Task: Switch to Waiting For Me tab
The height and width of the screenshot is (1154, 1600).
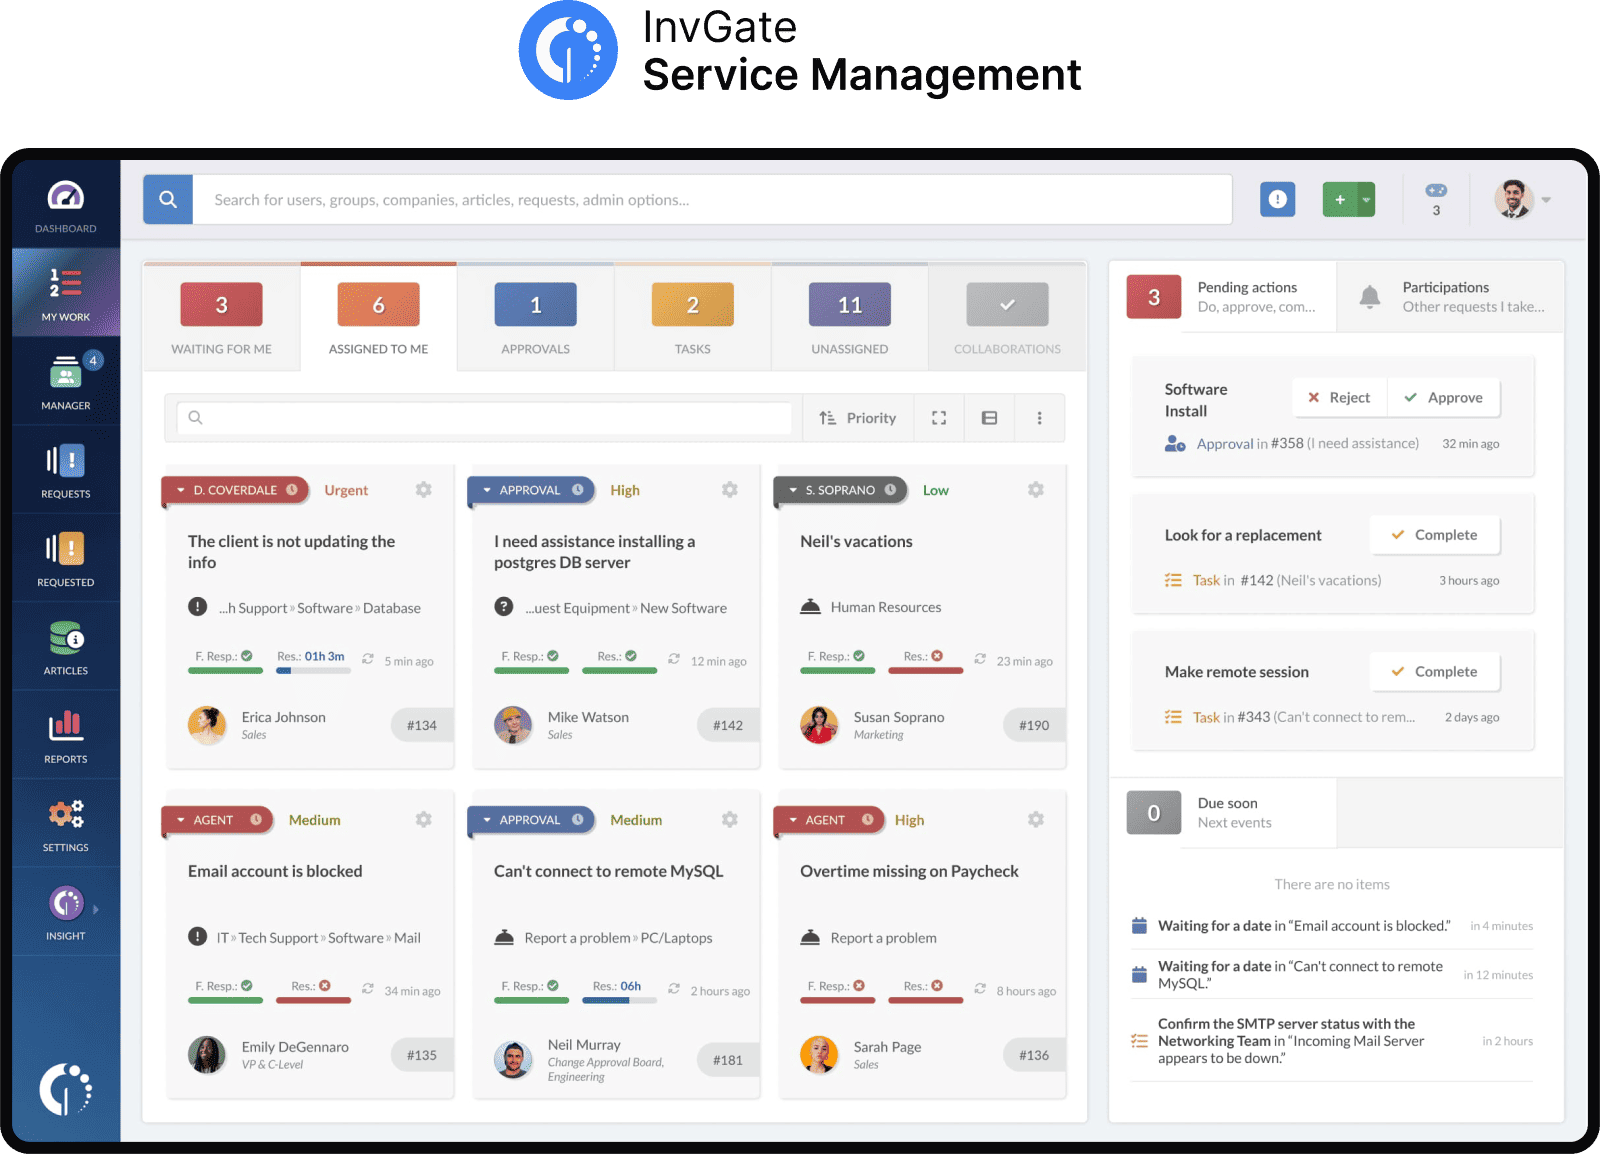Action: pos(221,318)
